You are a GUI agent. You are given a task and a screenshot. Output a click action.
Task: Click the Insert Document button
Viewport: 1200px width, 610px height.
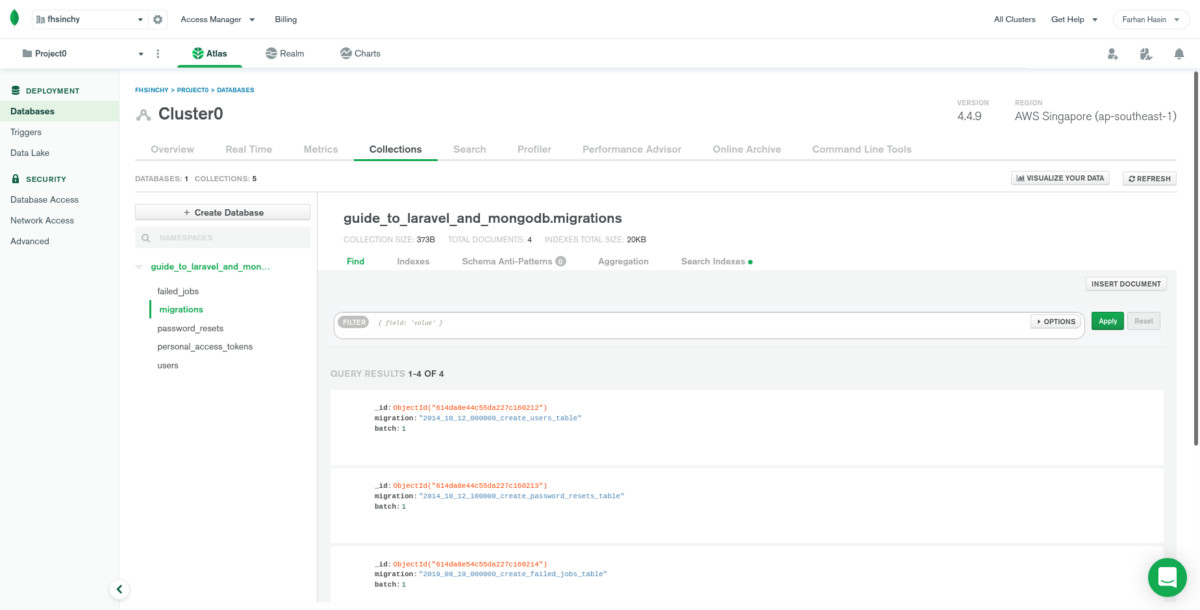[x=1126, y=284]
